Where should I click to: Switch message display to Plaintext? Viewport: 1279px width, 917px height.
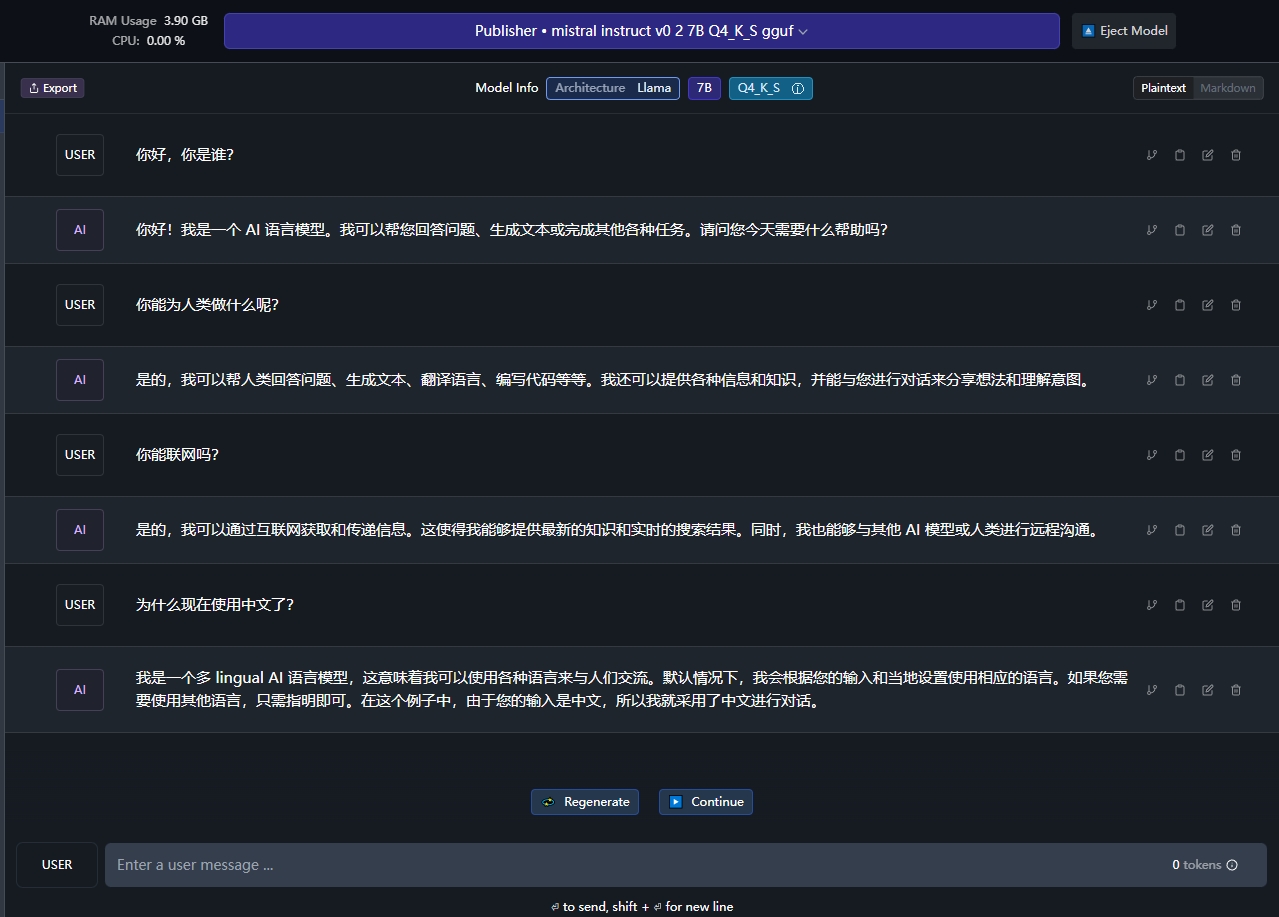pos(1163,88)
